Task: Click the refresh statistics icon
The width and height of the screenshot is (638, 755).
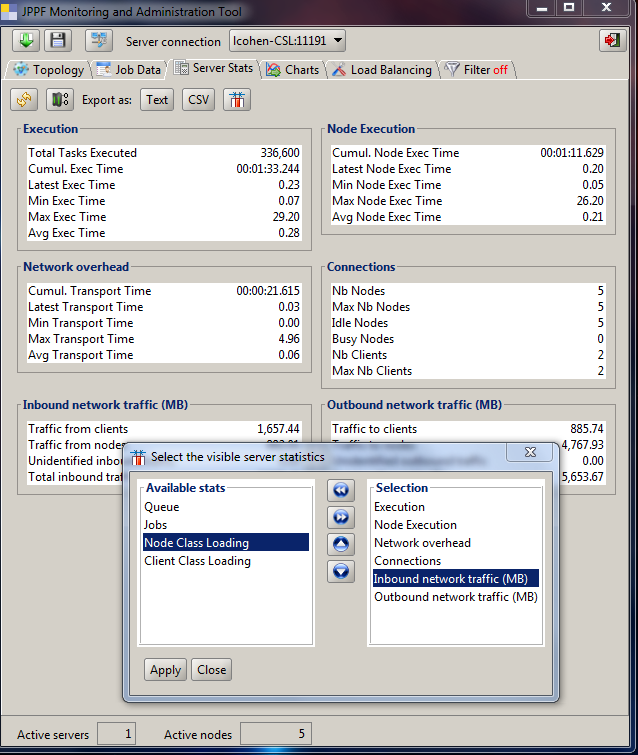Action: point(25,100)
